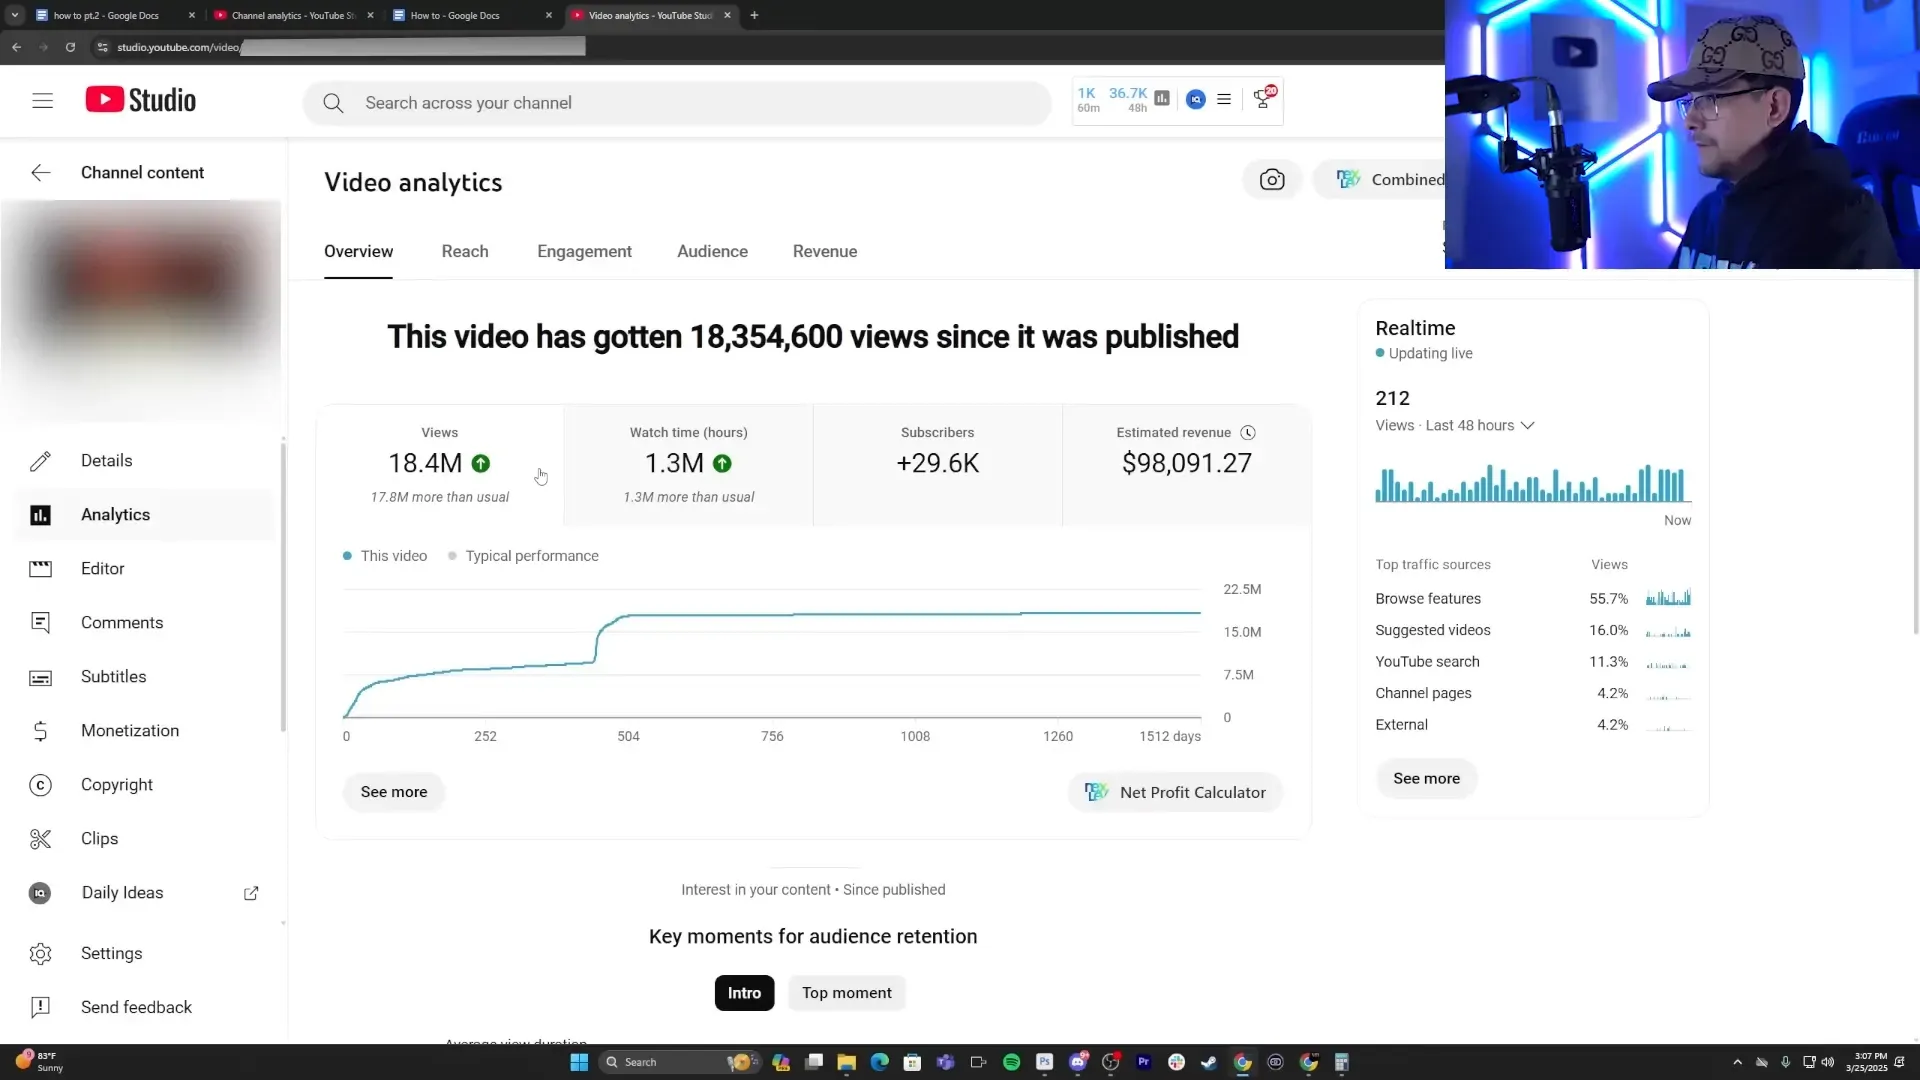The height and width of the screenshot is (1080, 1920).
Task: Select the Views metric card
Action: point(440,465)
